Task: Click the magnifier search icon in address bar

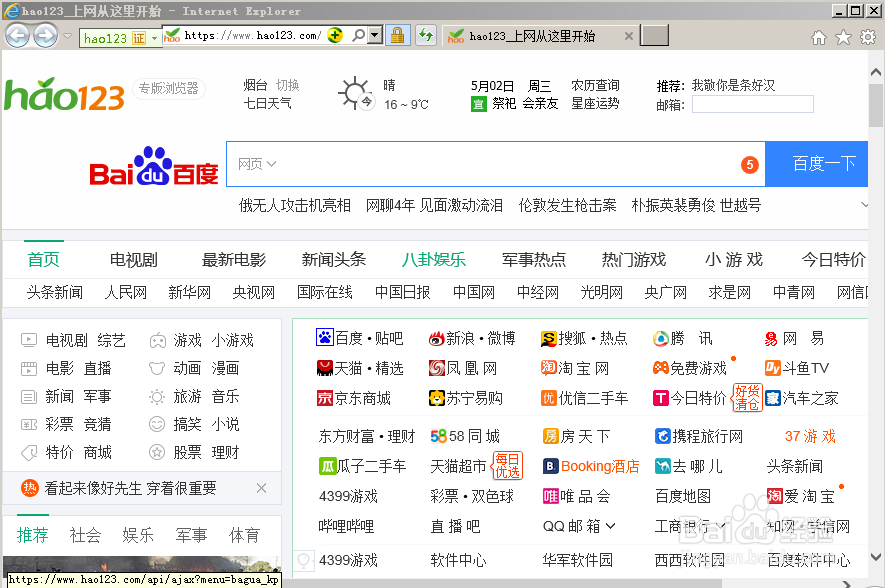Action: pyautogui.click(x=358, y=36)
